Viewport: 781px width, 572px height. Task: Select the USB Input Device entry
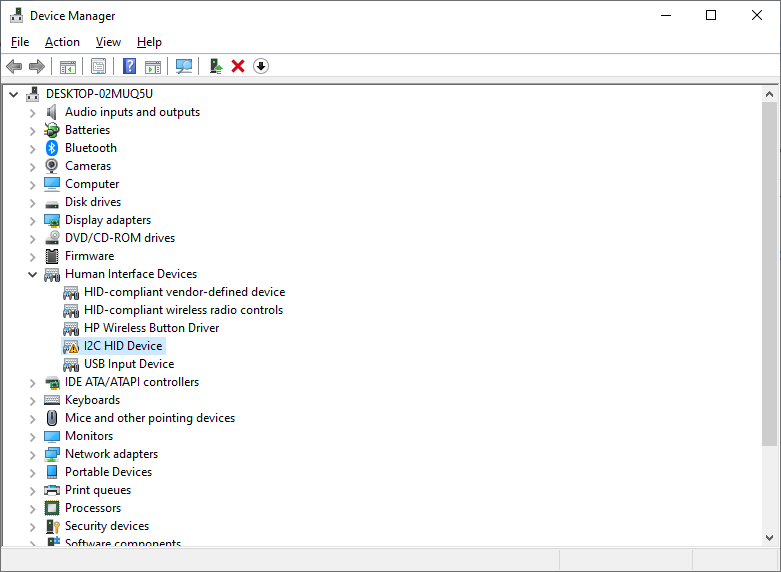point(129,364)
